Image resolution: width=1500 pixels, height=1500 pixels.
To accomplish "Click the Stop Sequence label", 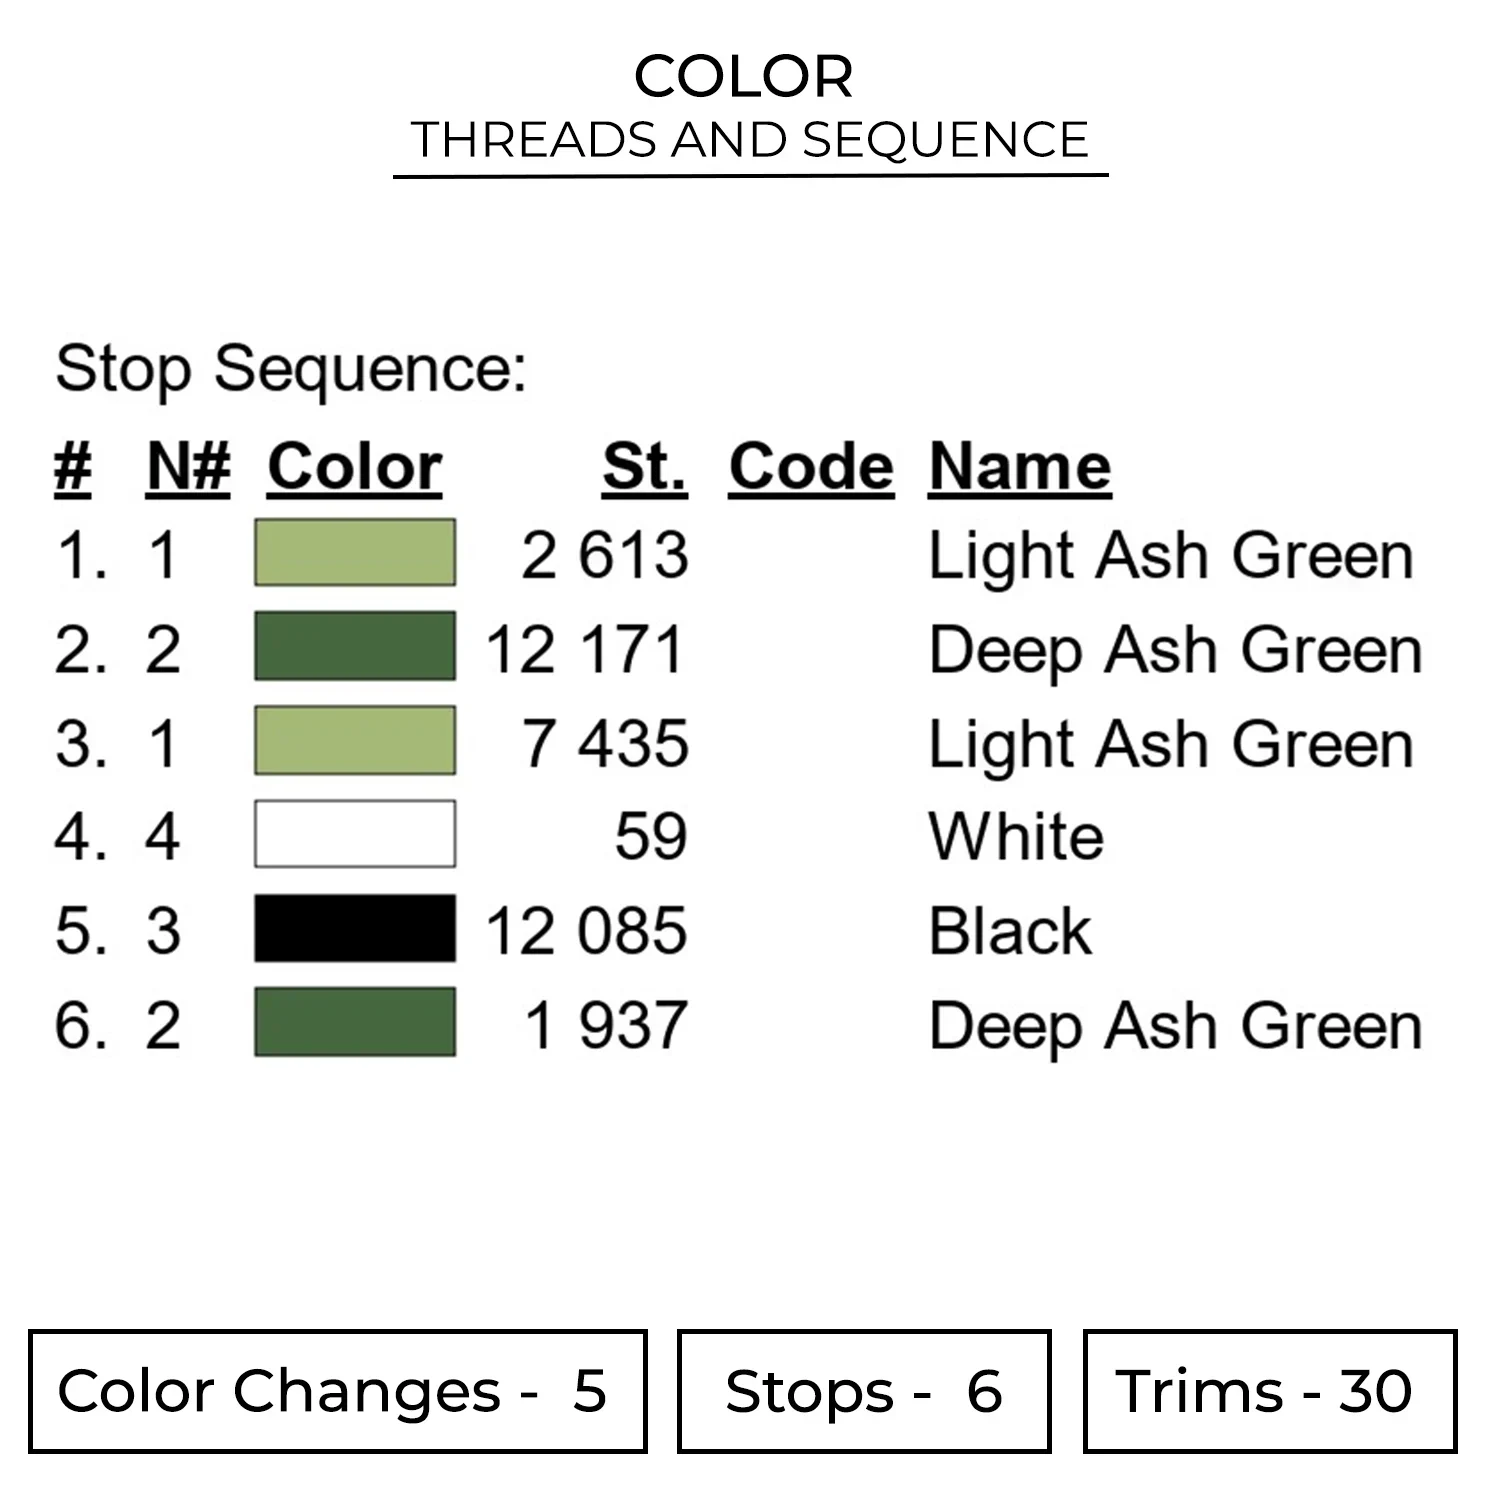I will coord(290,369).
